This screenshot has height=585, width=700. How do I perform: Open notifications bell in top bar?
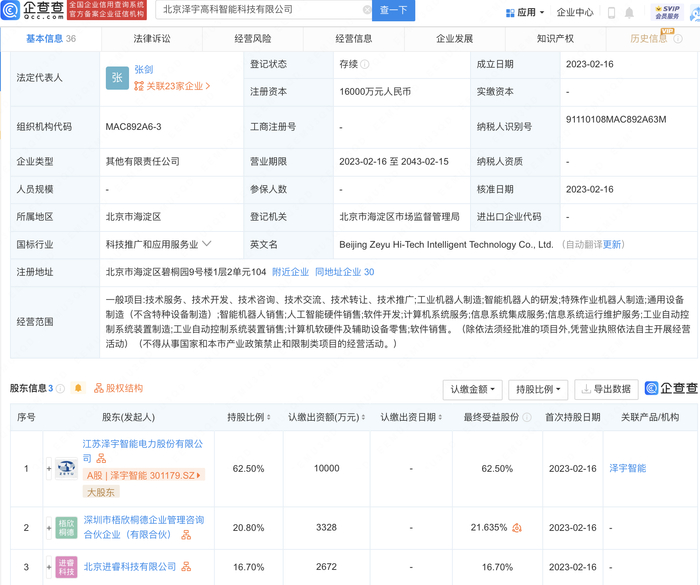click(629, 13)
